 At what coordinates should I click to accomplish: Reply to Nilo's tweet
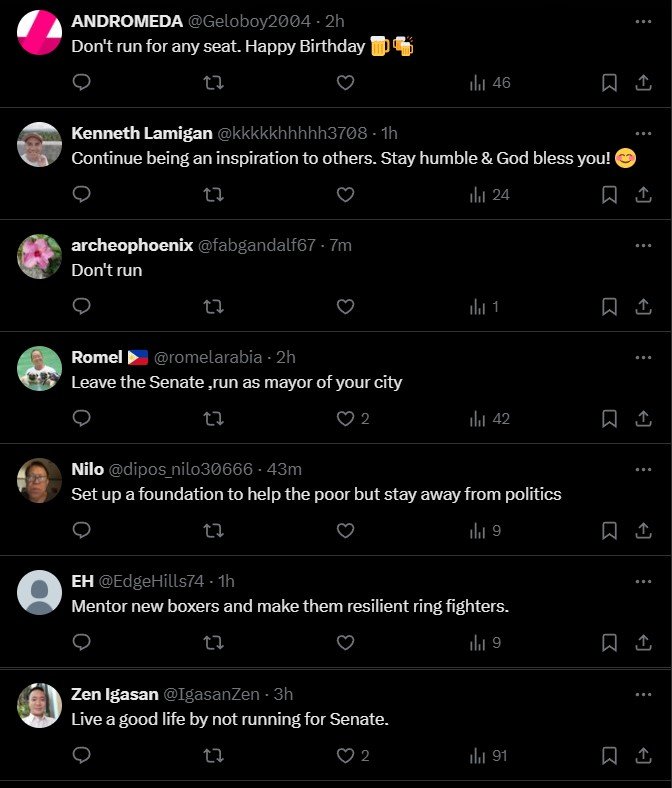(x=82, y=531)
